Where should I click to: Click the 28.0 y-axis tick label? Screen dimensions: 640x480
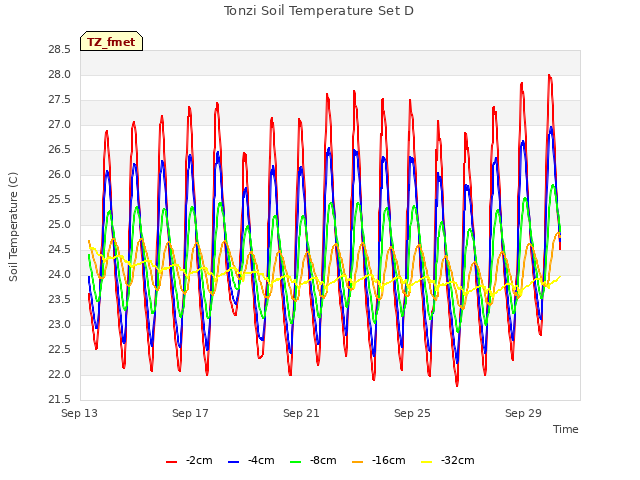[x=60, y=75]
